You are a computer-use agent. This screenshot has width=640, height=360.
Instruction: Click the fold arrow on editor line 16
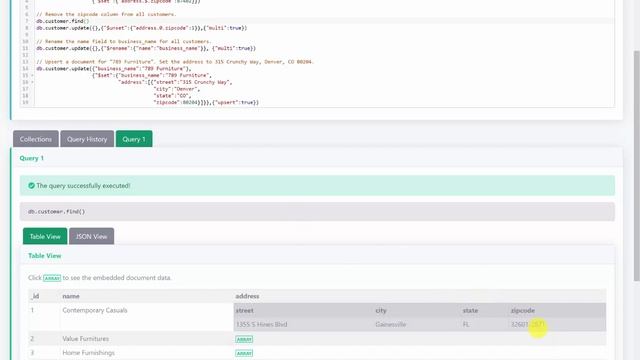point(32,82)
